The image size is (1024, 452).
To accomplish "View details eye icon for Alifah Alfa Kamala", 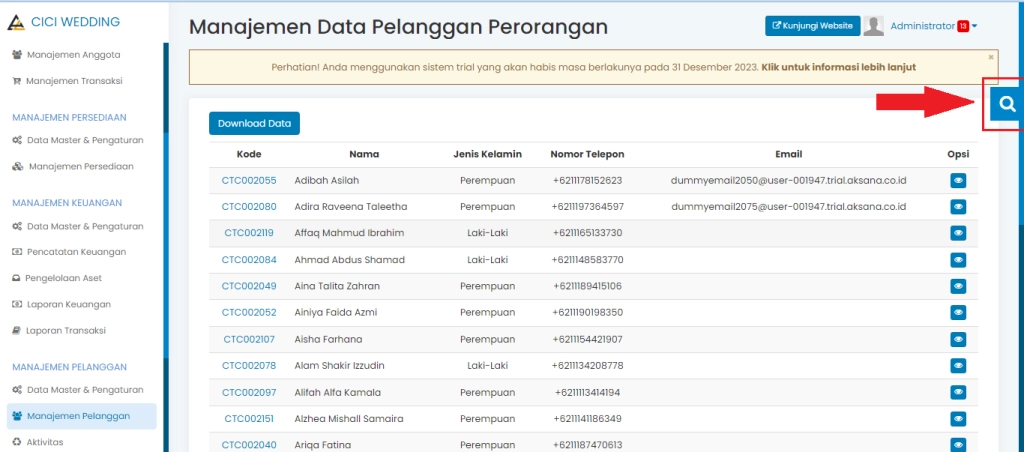I will [958, 393].
